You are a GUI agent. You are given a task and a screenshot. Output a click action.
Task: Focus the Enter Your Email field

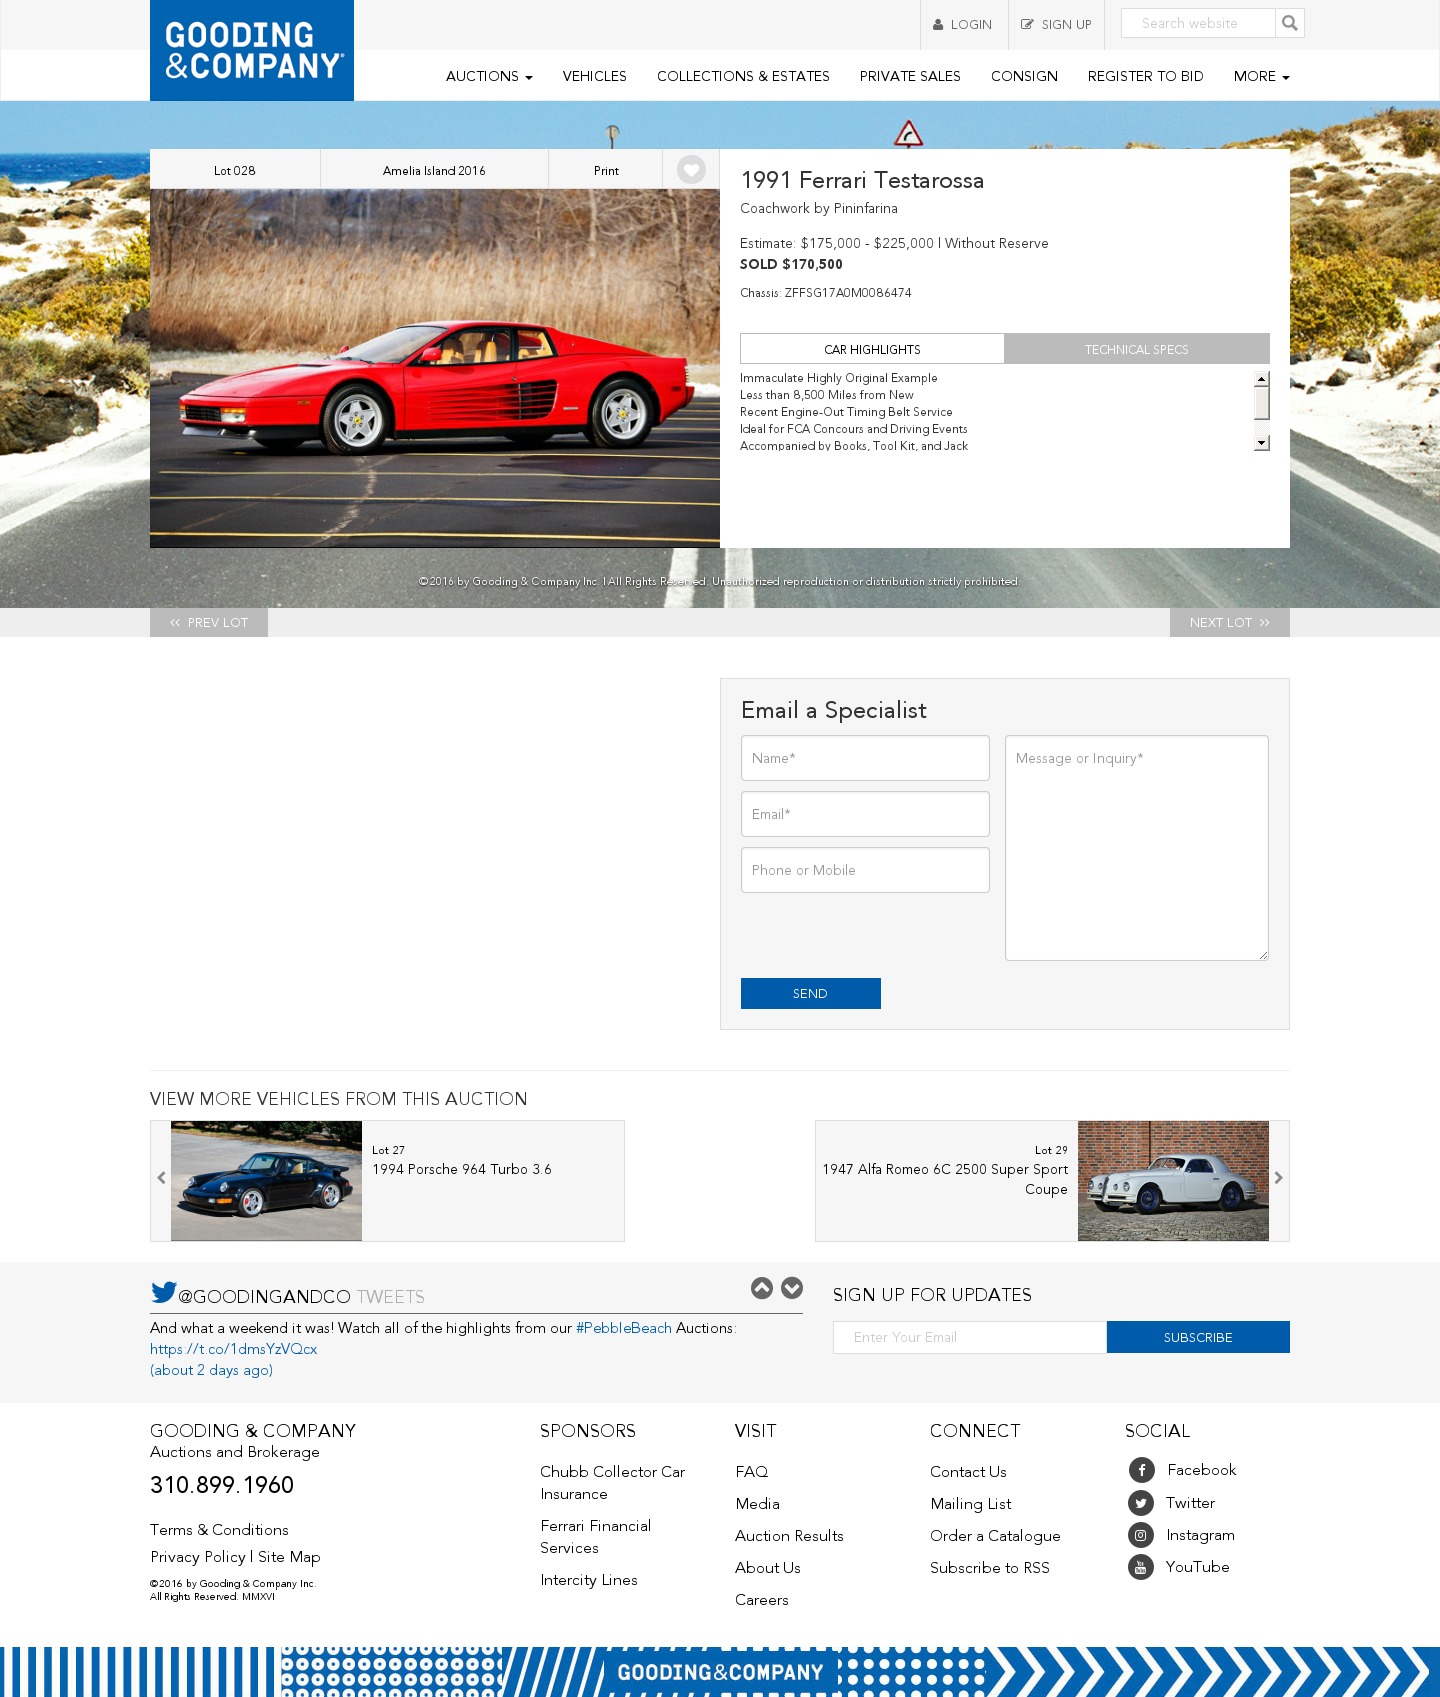(x=970, y=1337)
